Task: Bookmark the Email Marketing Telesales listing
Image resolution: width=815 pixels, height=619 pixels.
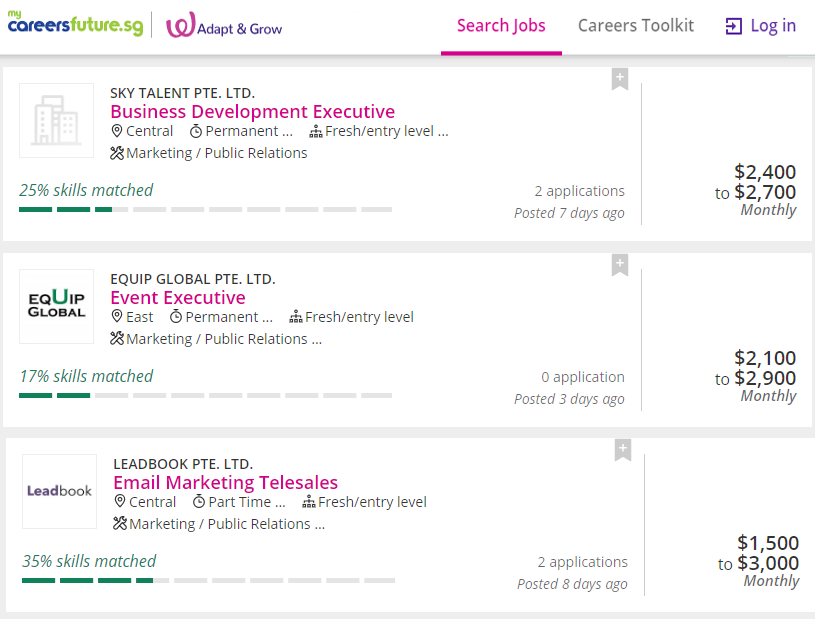Action: [x=622, y=450]
